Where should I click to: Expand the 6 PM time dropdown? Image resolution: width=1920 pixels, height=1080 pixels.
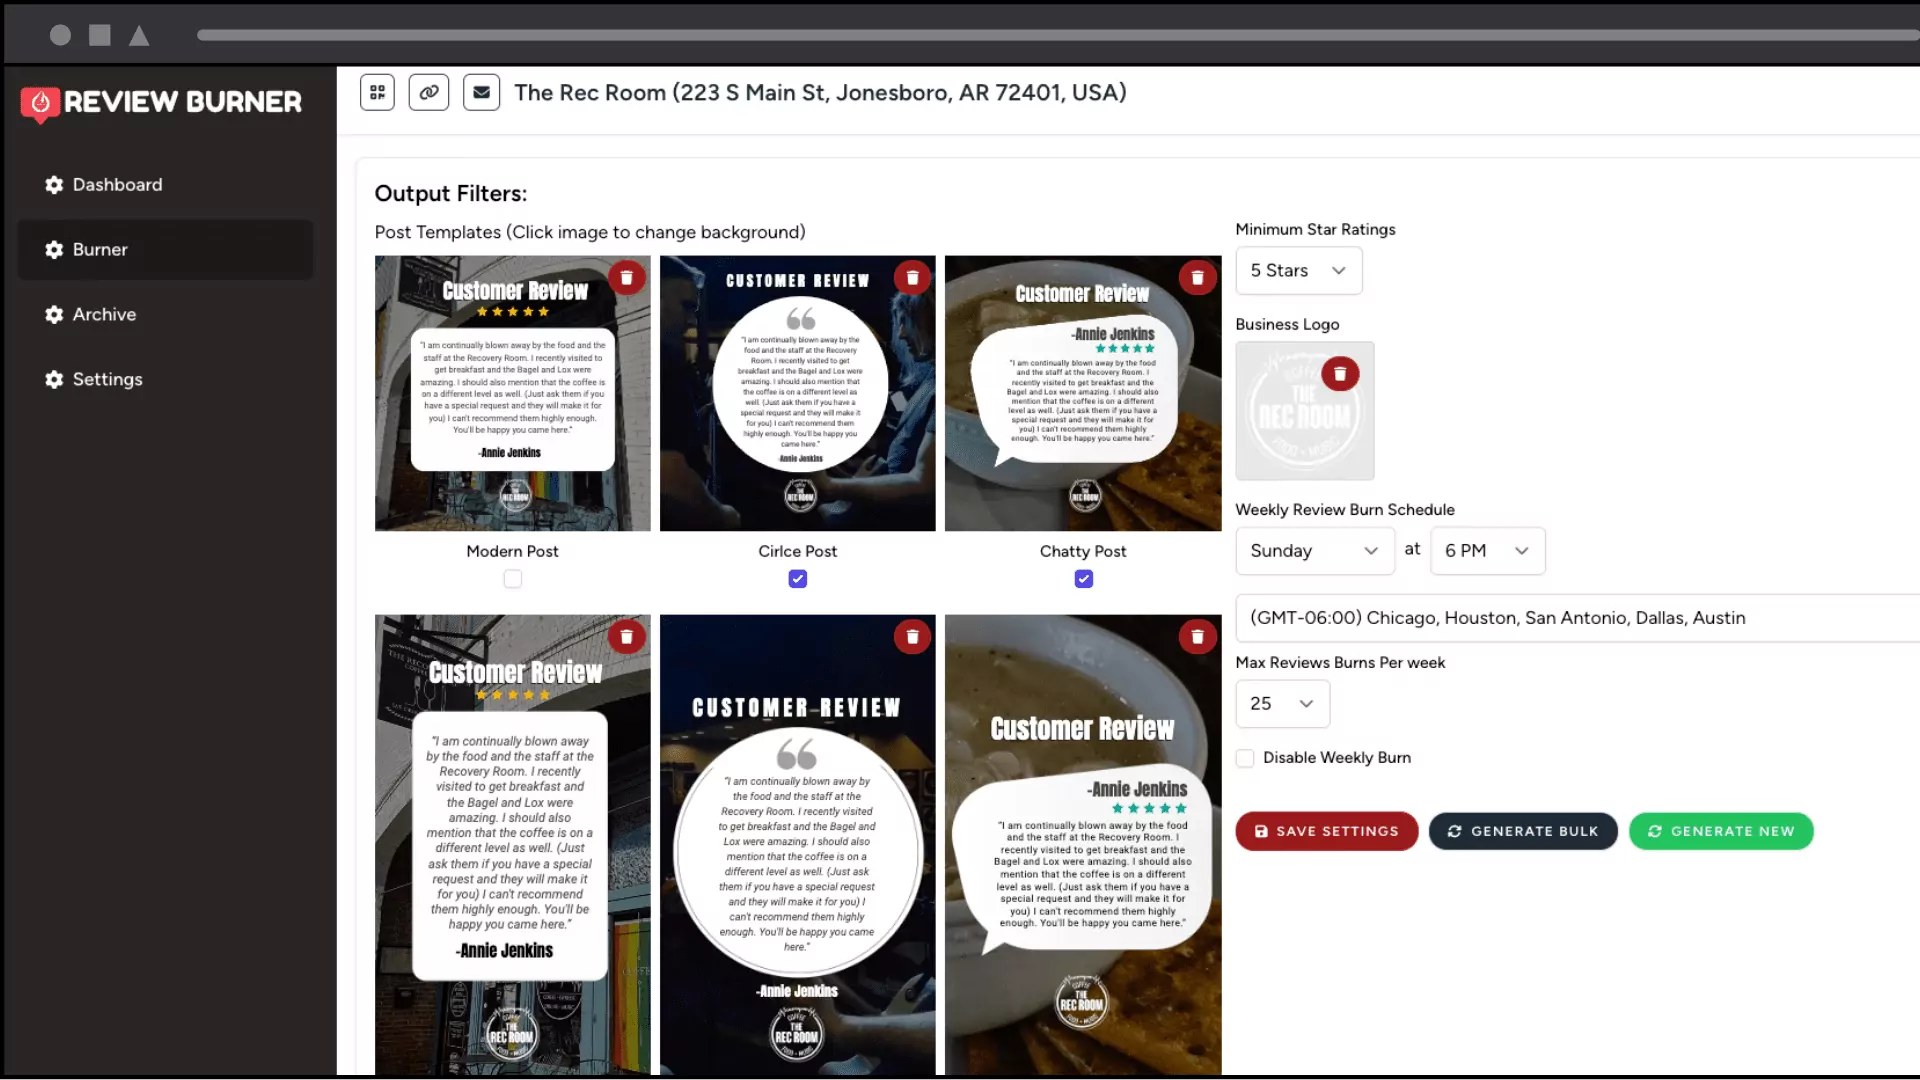[x=1487, y=551]
